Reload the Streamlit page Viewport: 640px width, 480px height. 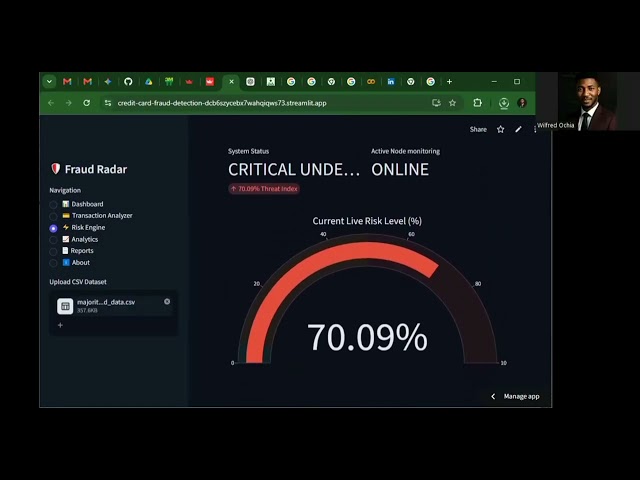coord(87,103)
